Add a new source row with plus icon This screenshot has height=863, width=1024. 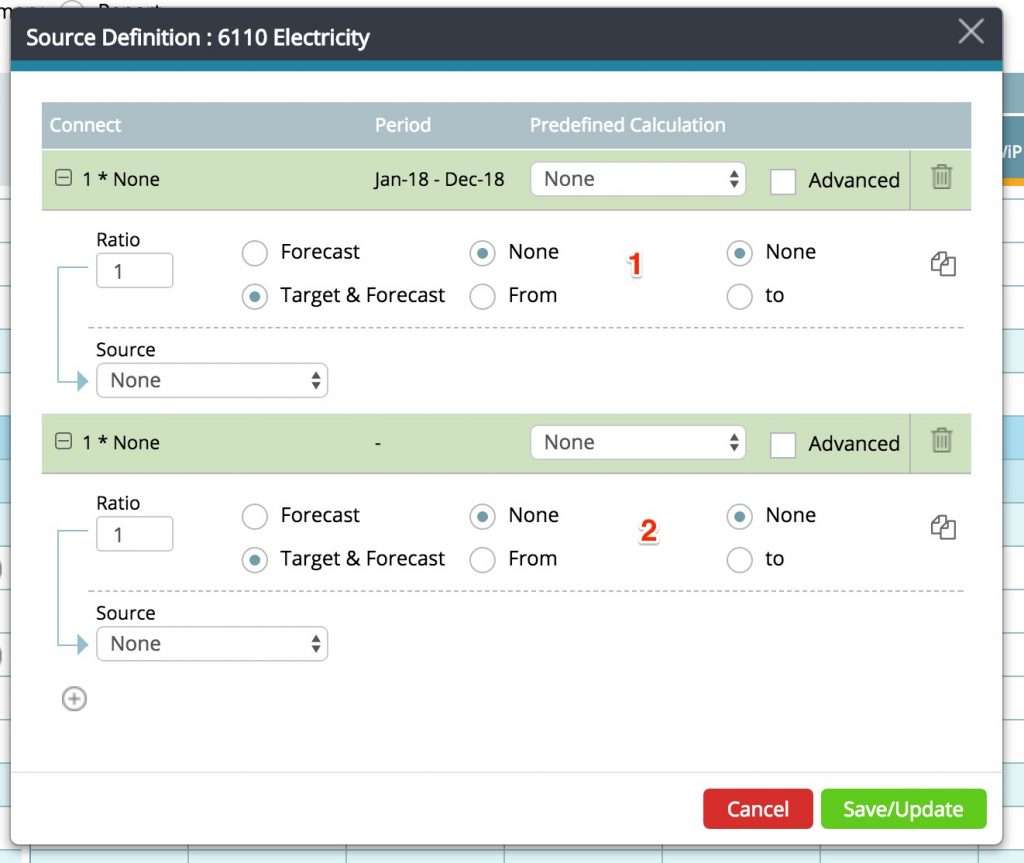(x=74, y=699)
